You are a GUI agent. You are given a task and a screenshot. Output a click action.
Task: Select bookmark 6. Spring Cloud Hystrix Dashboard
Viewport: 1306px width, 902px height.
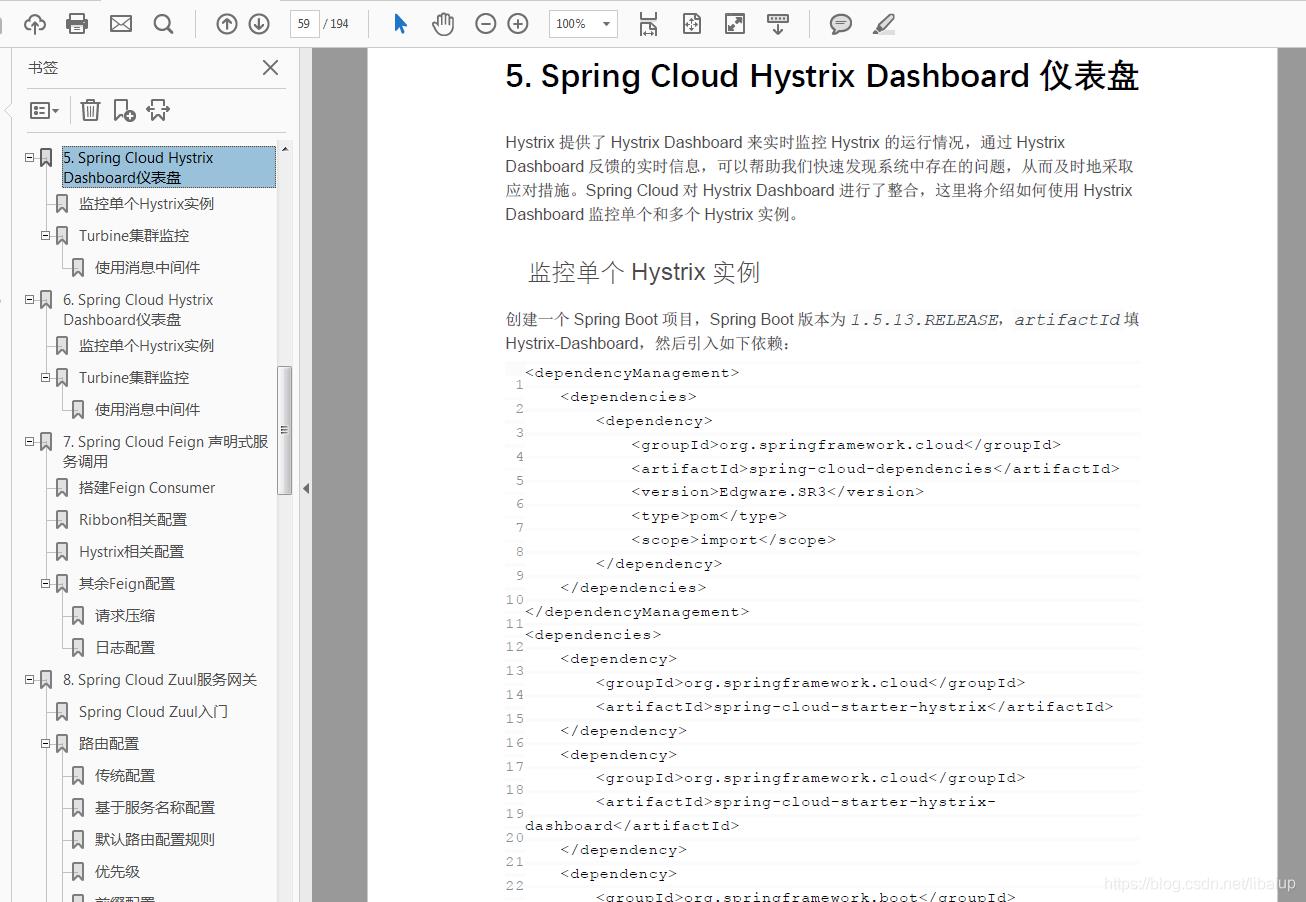(138, 309)
